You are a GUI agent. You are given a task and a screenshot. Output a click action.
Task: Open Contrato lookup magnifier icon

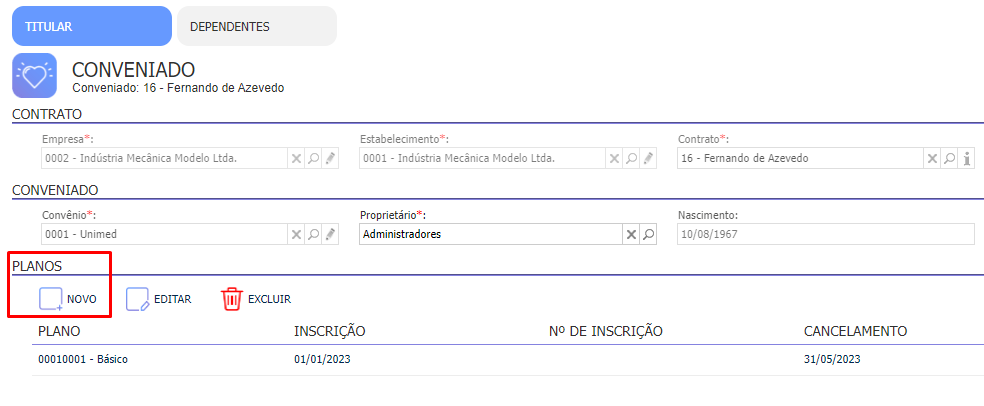point(949,159)
